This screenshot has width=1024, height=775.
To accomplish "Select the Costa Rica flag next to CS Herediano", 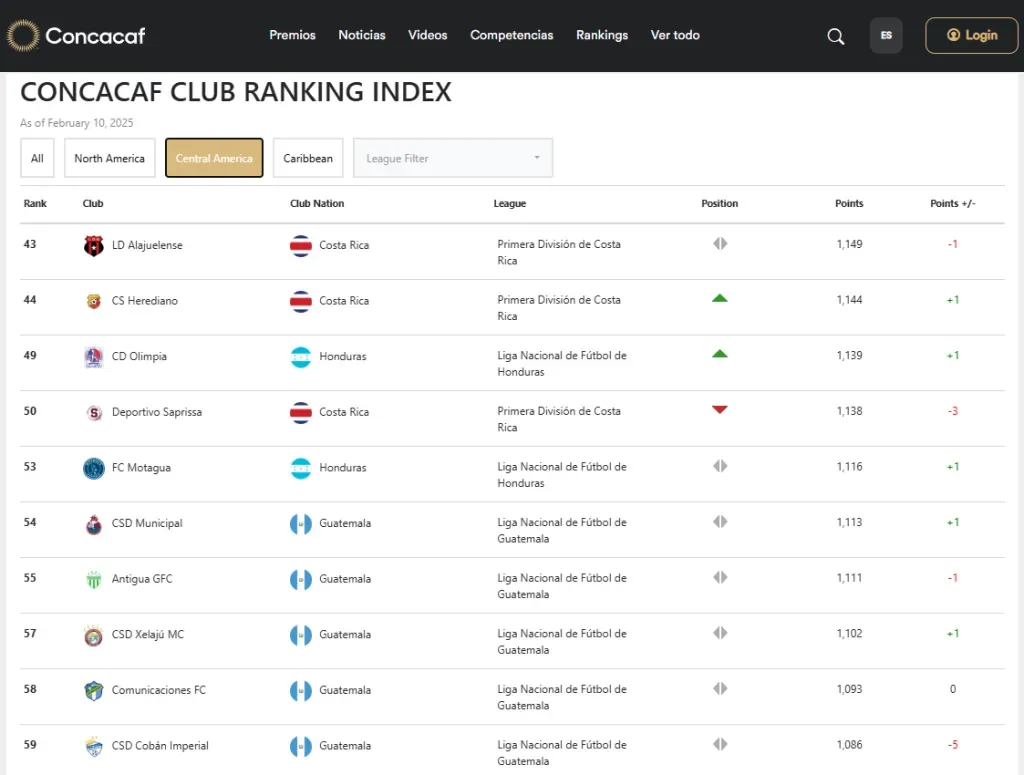I will 300,300.
